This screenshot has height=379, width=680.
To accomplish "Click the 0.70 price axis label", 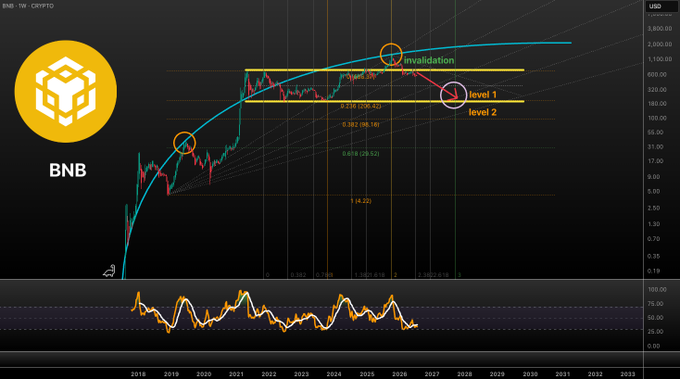I will pos(654,239).
